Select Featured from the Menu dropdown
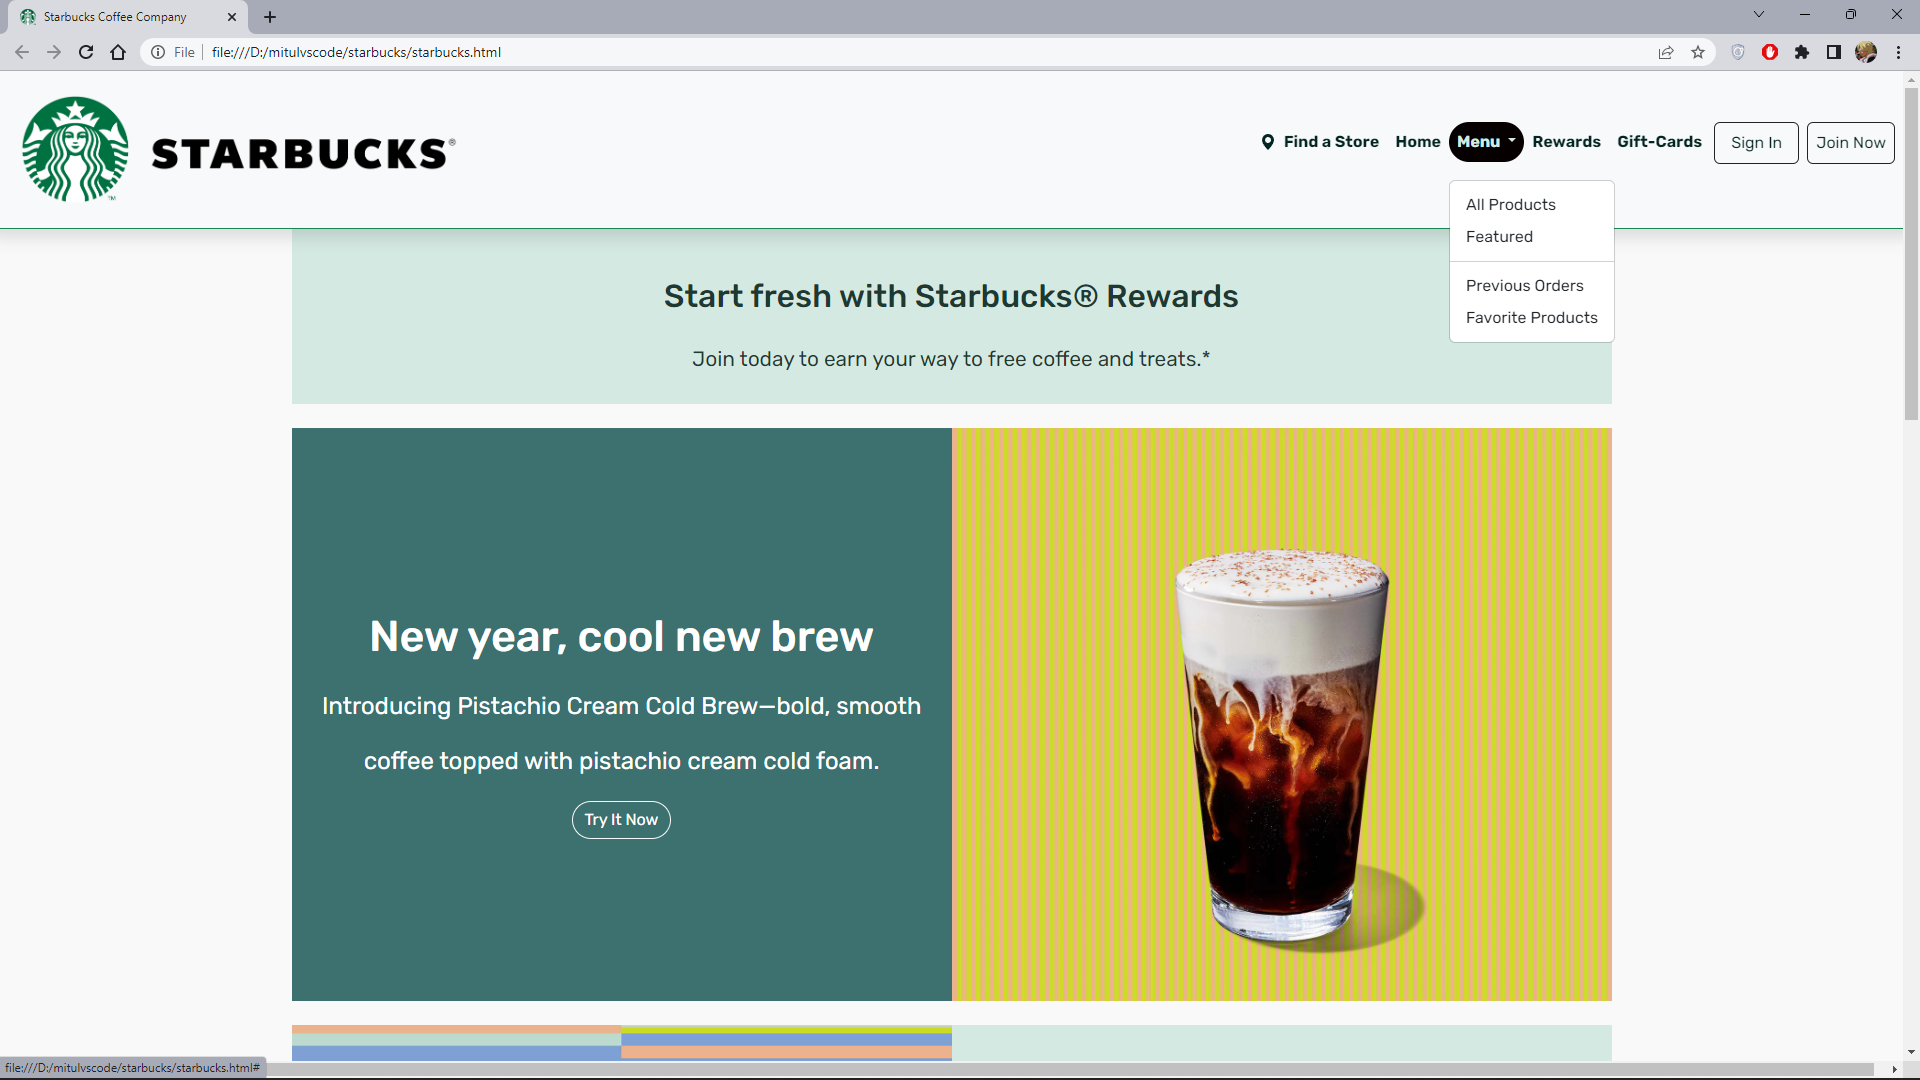This screenshot has width=1920, height=1080. 1498,236
